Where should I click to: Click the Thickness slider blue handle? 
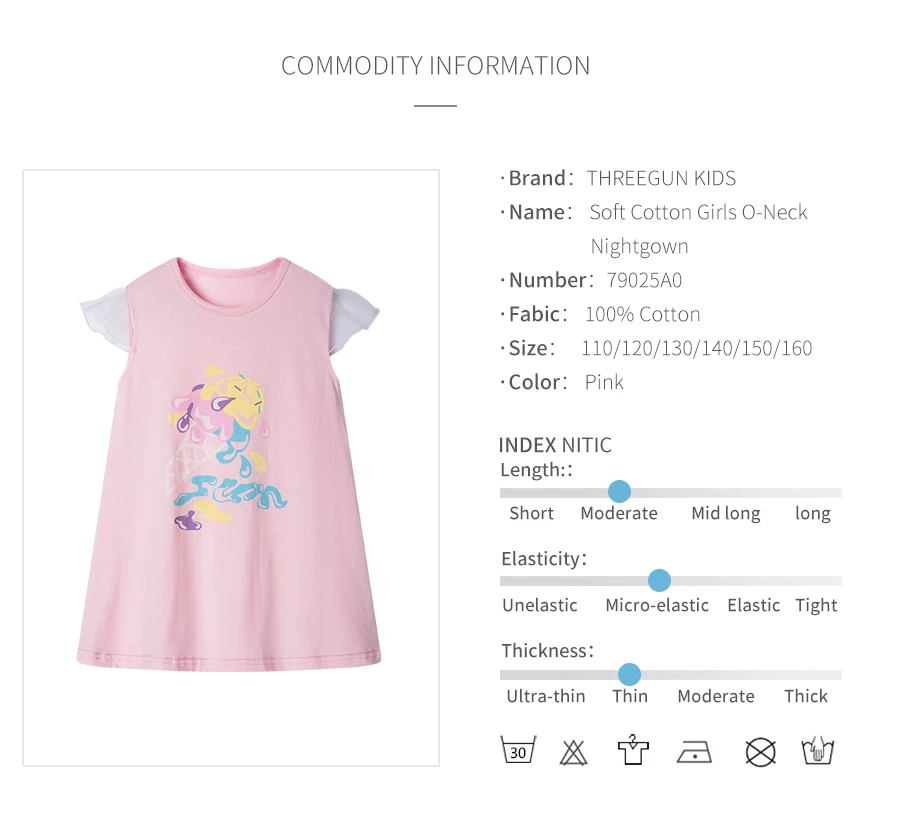pyautogui.click(x=629, y=674)
